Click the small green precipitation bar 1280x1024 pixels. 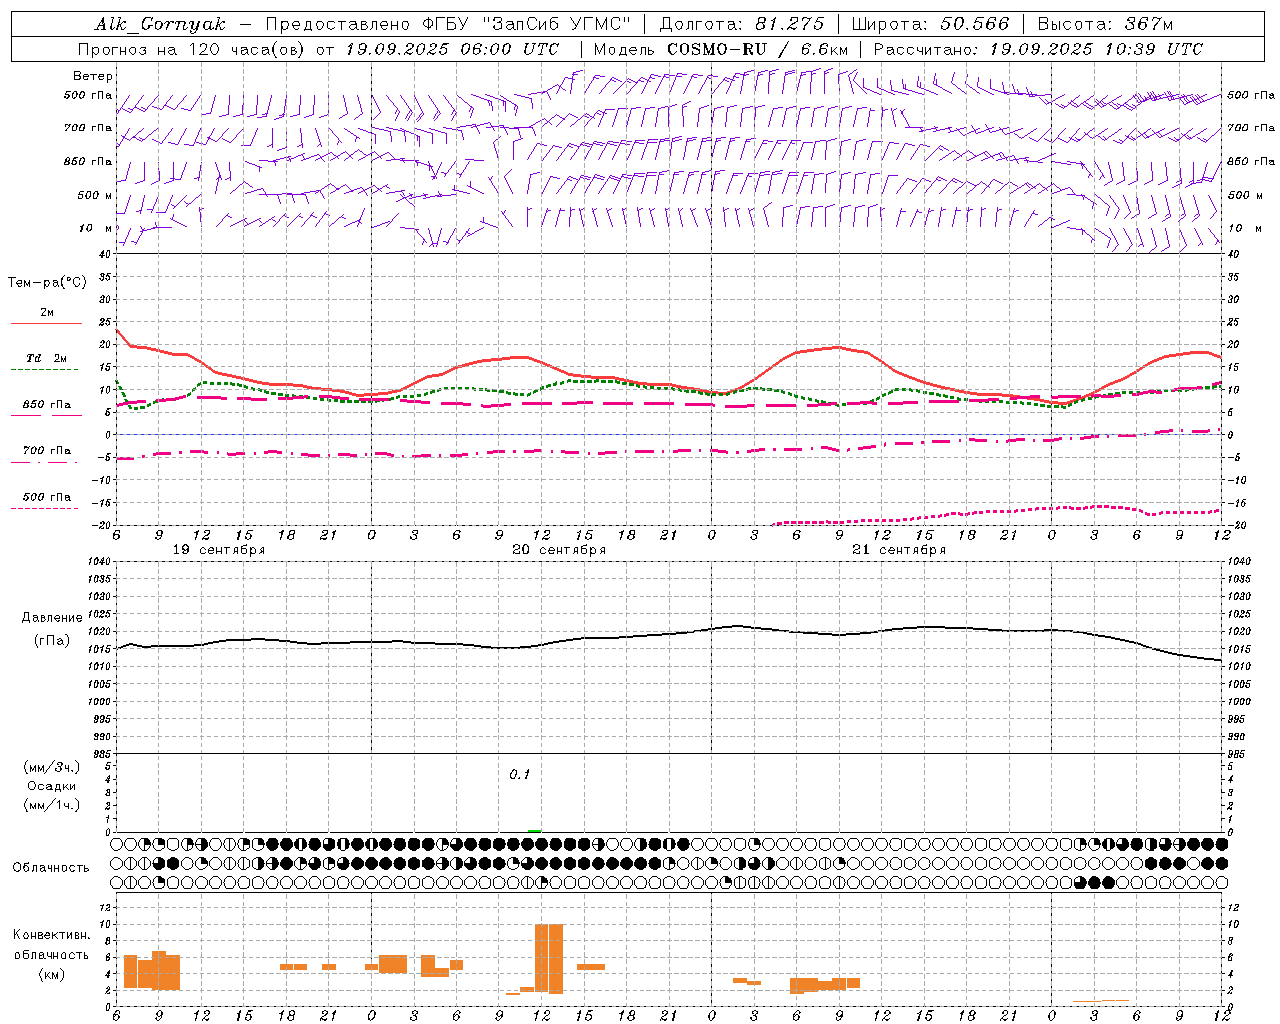point(535,830)
